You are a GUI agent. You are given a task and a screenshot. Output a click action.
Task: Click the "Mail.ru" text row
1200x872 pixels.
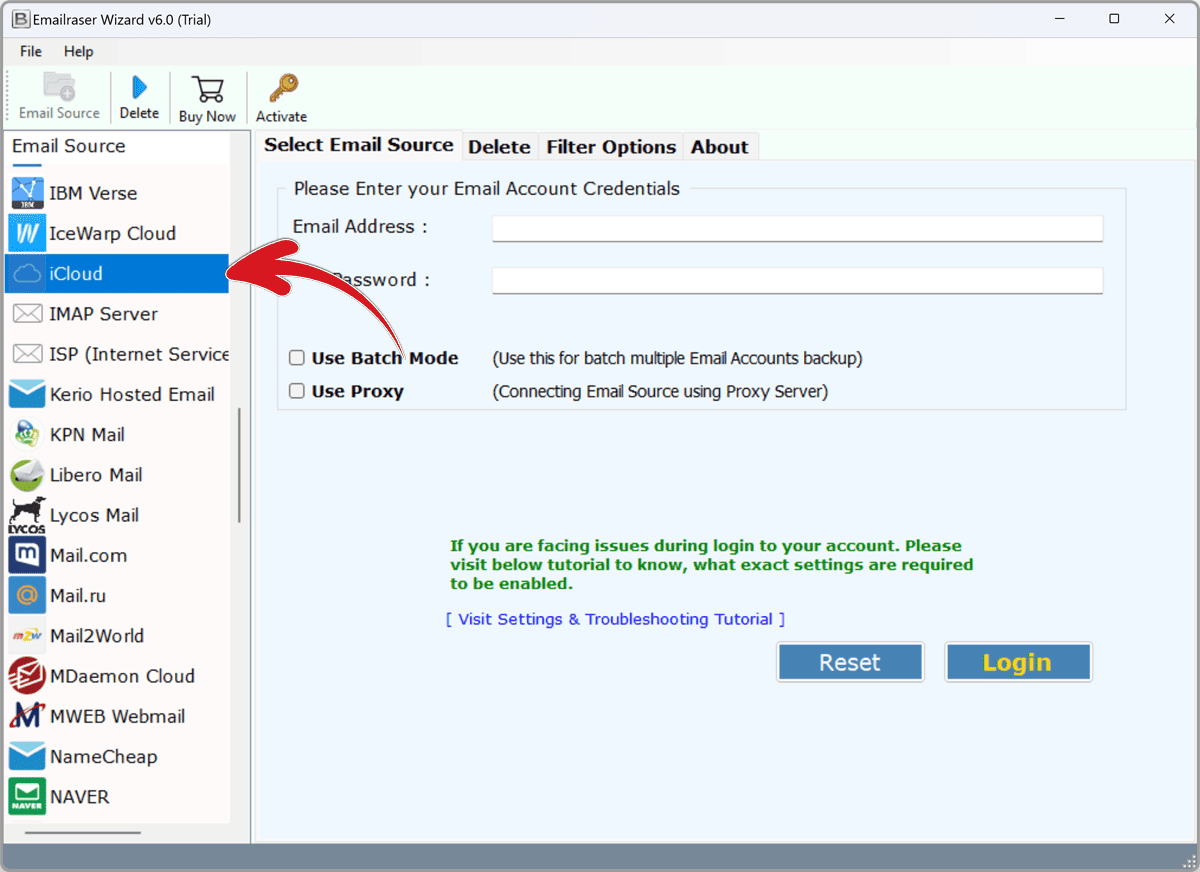(78, 596)
